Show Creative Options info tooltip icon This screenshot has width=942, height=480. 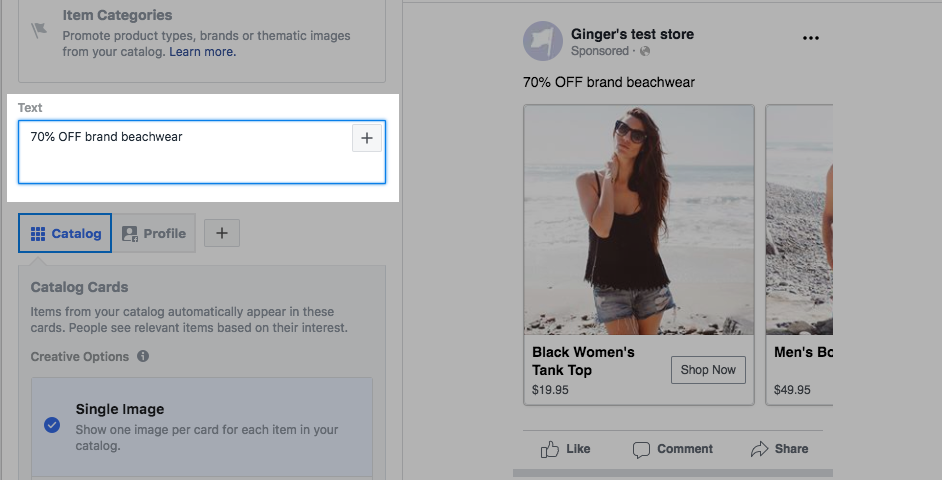tap(143, 357)
